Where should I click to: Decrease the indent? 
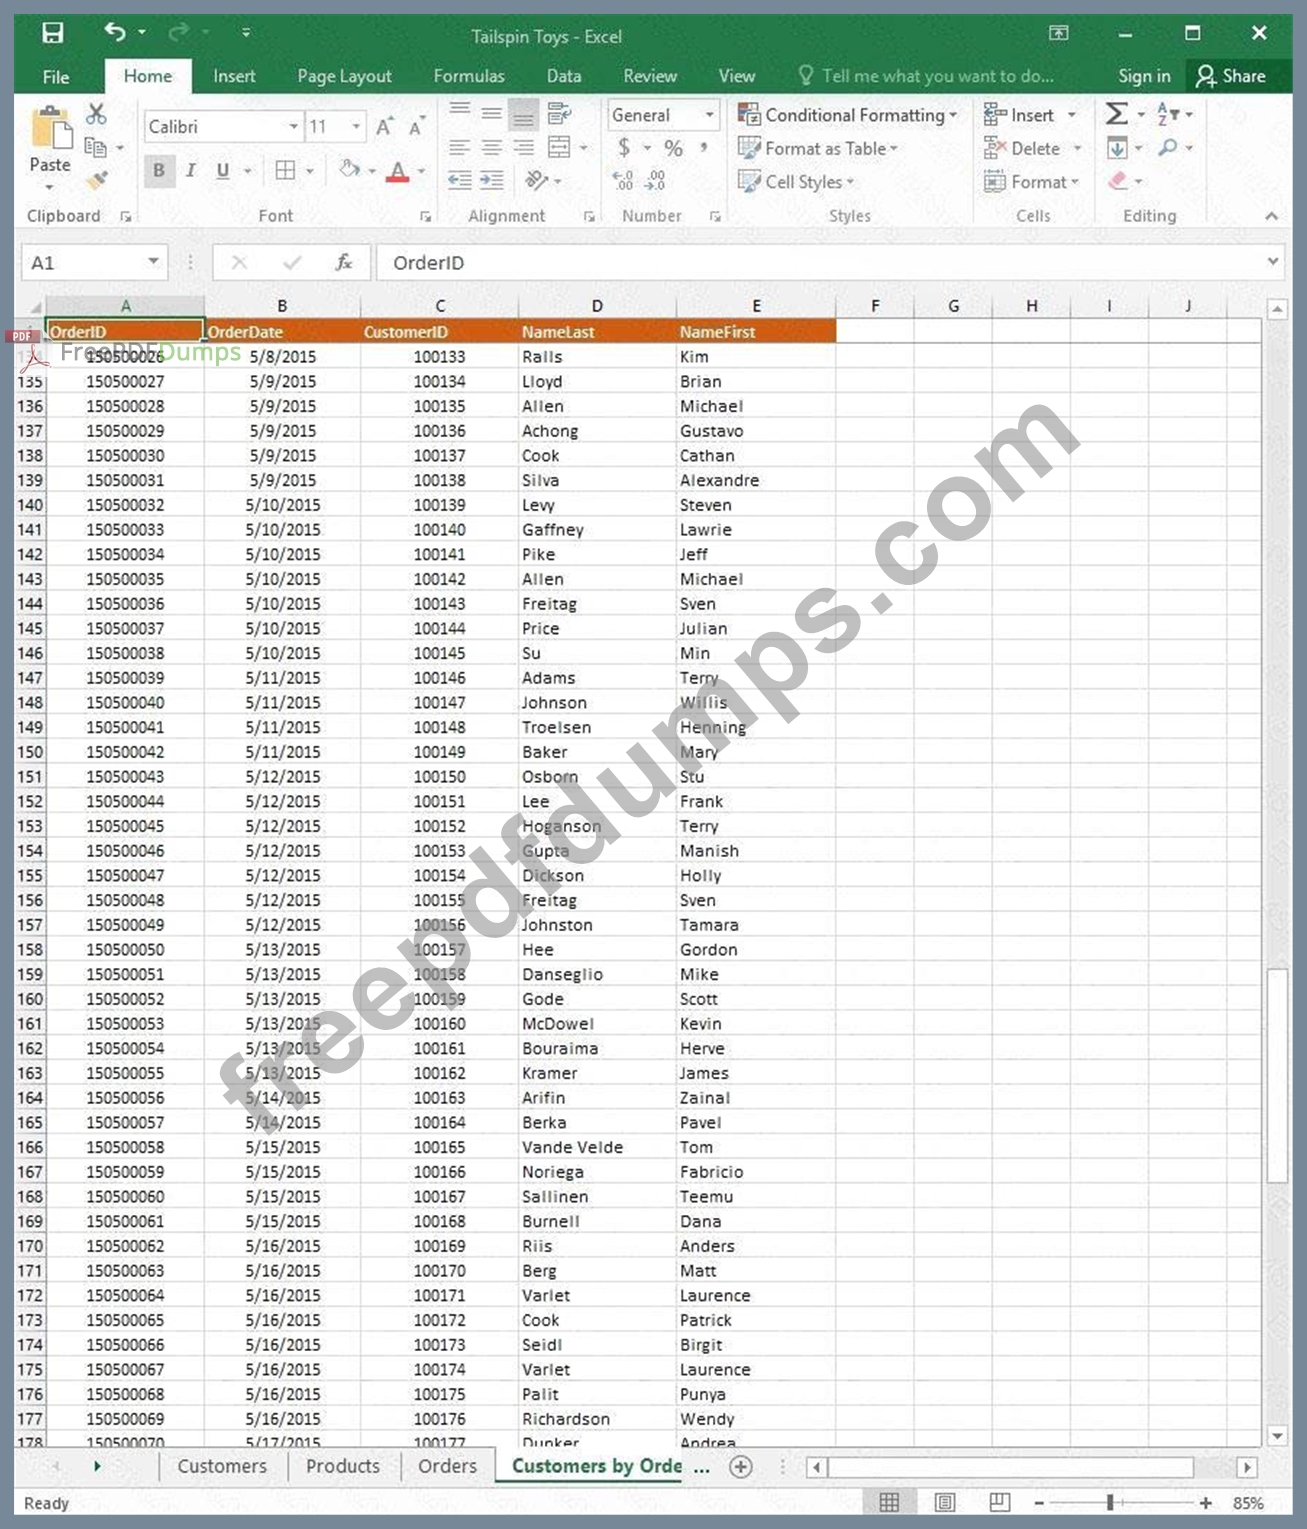click(459, 181)
